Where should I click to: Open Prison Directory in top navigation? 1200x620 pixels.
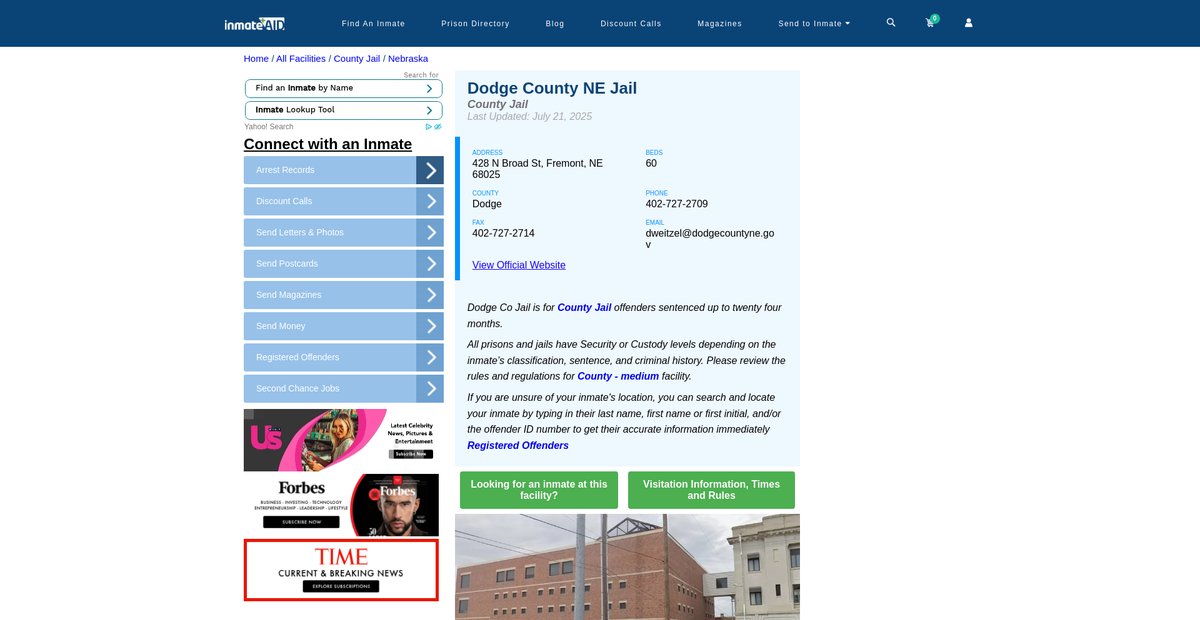click(475, 23)
